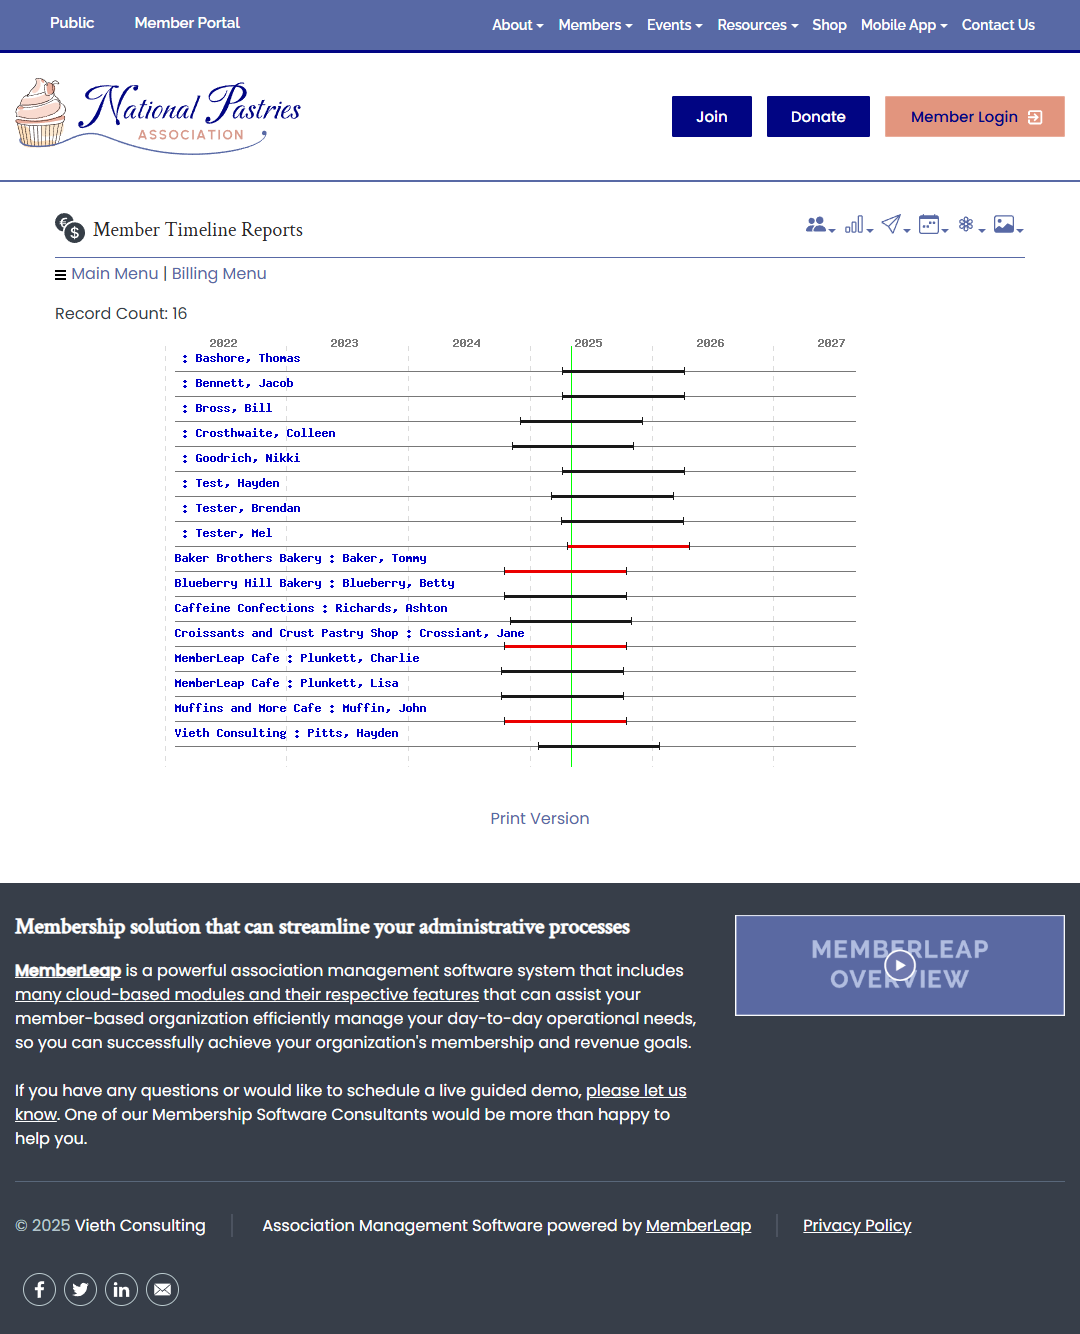Open the bold MemberLeap link in paragraph
Image resolution: width=1080 pixels, height=1334 pixels.
coord(68,971)
